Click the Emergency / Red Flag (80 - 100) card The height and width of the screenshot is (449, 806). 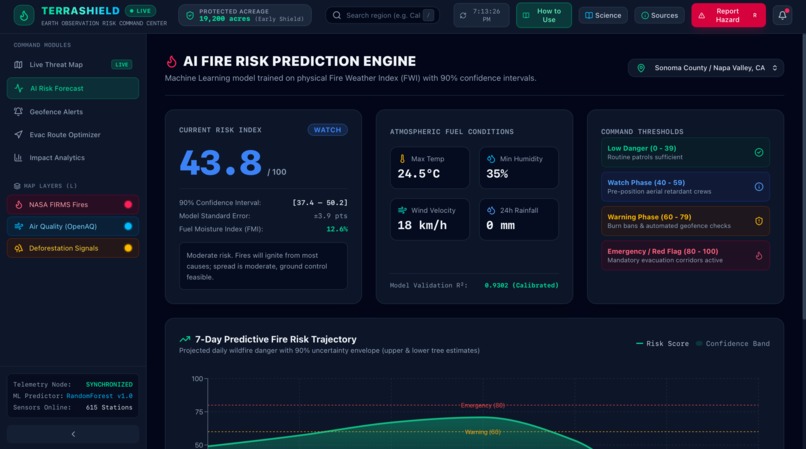685,256
